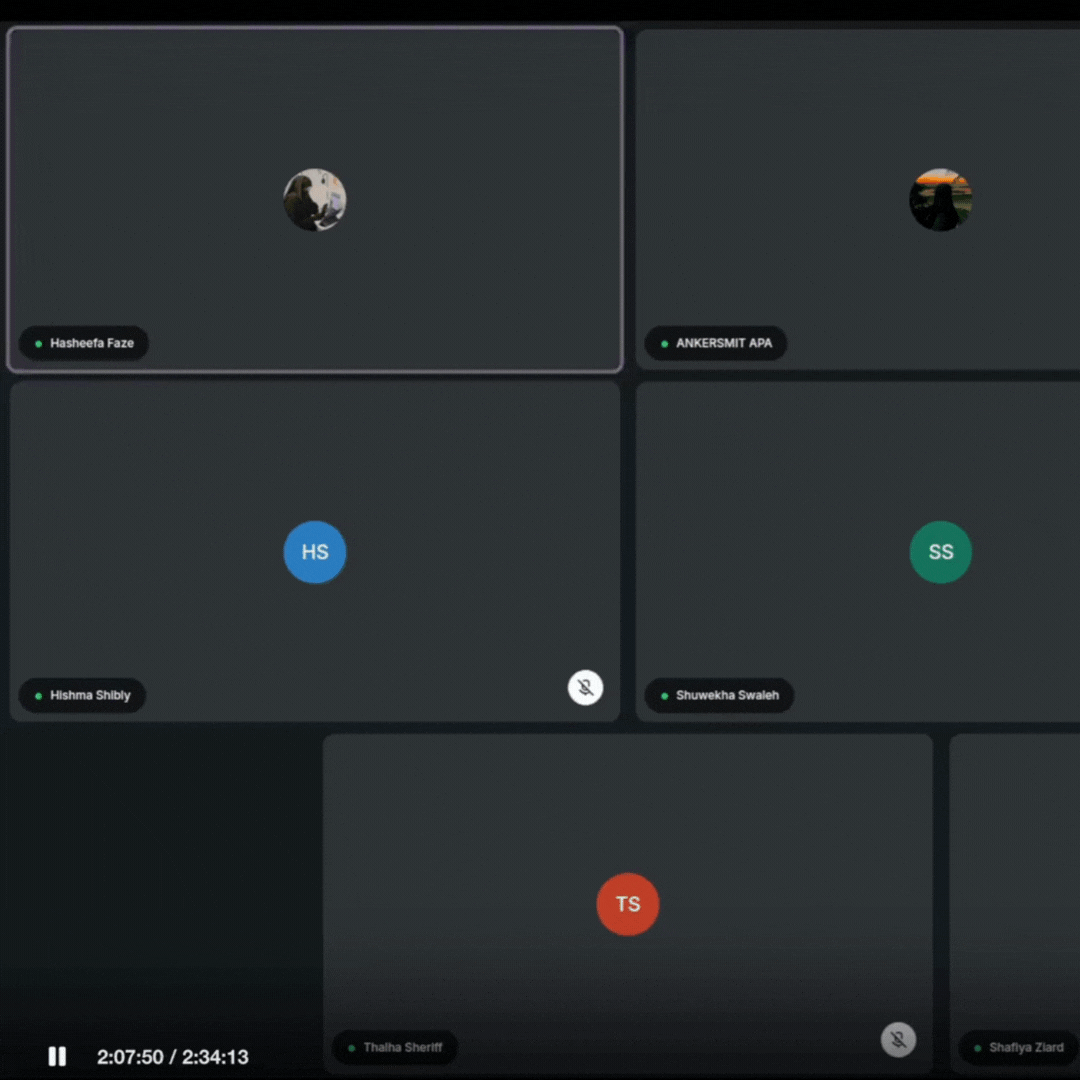Pause the meeting recording playback
This screenshot has height=1080, width=1080.
[57, 1056]
